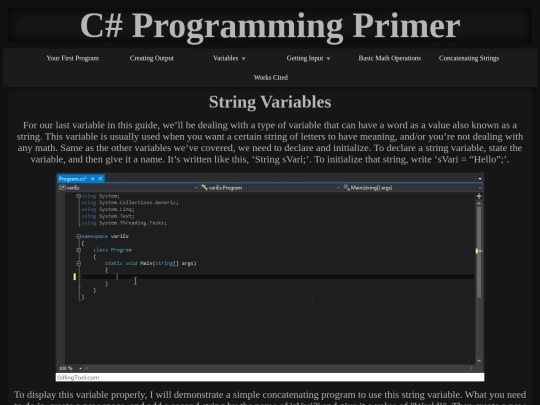The height and width of the screenshot is (405, 540).
Task: Click the String Variables heading
Action: click(270, 102)
